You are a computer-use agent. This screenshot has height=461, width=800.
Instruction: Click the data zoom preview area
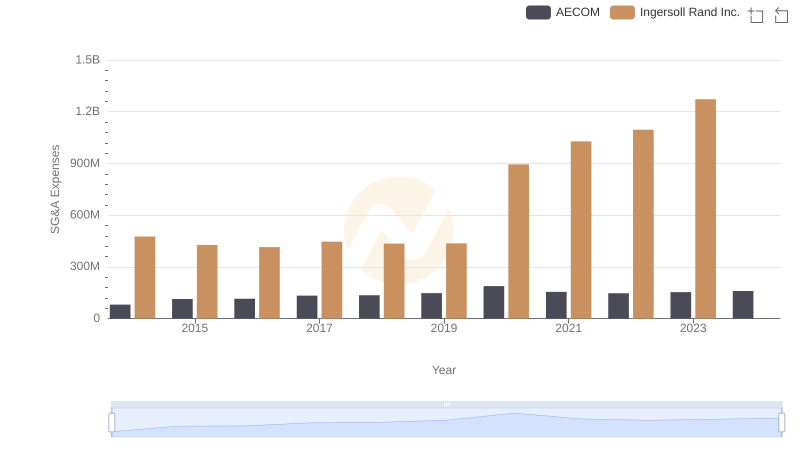tap(446, 423)
